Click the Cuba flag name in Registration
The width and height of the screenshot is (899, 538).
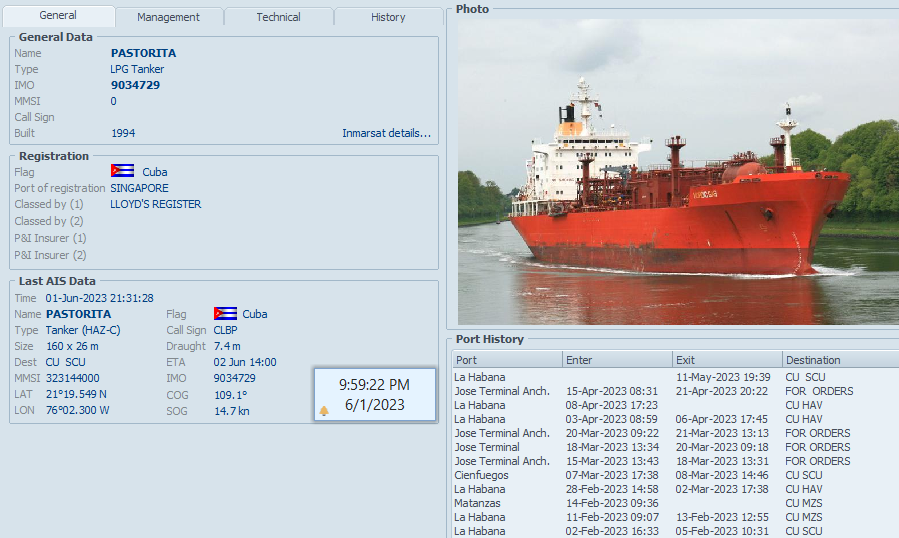click(155, 172)
